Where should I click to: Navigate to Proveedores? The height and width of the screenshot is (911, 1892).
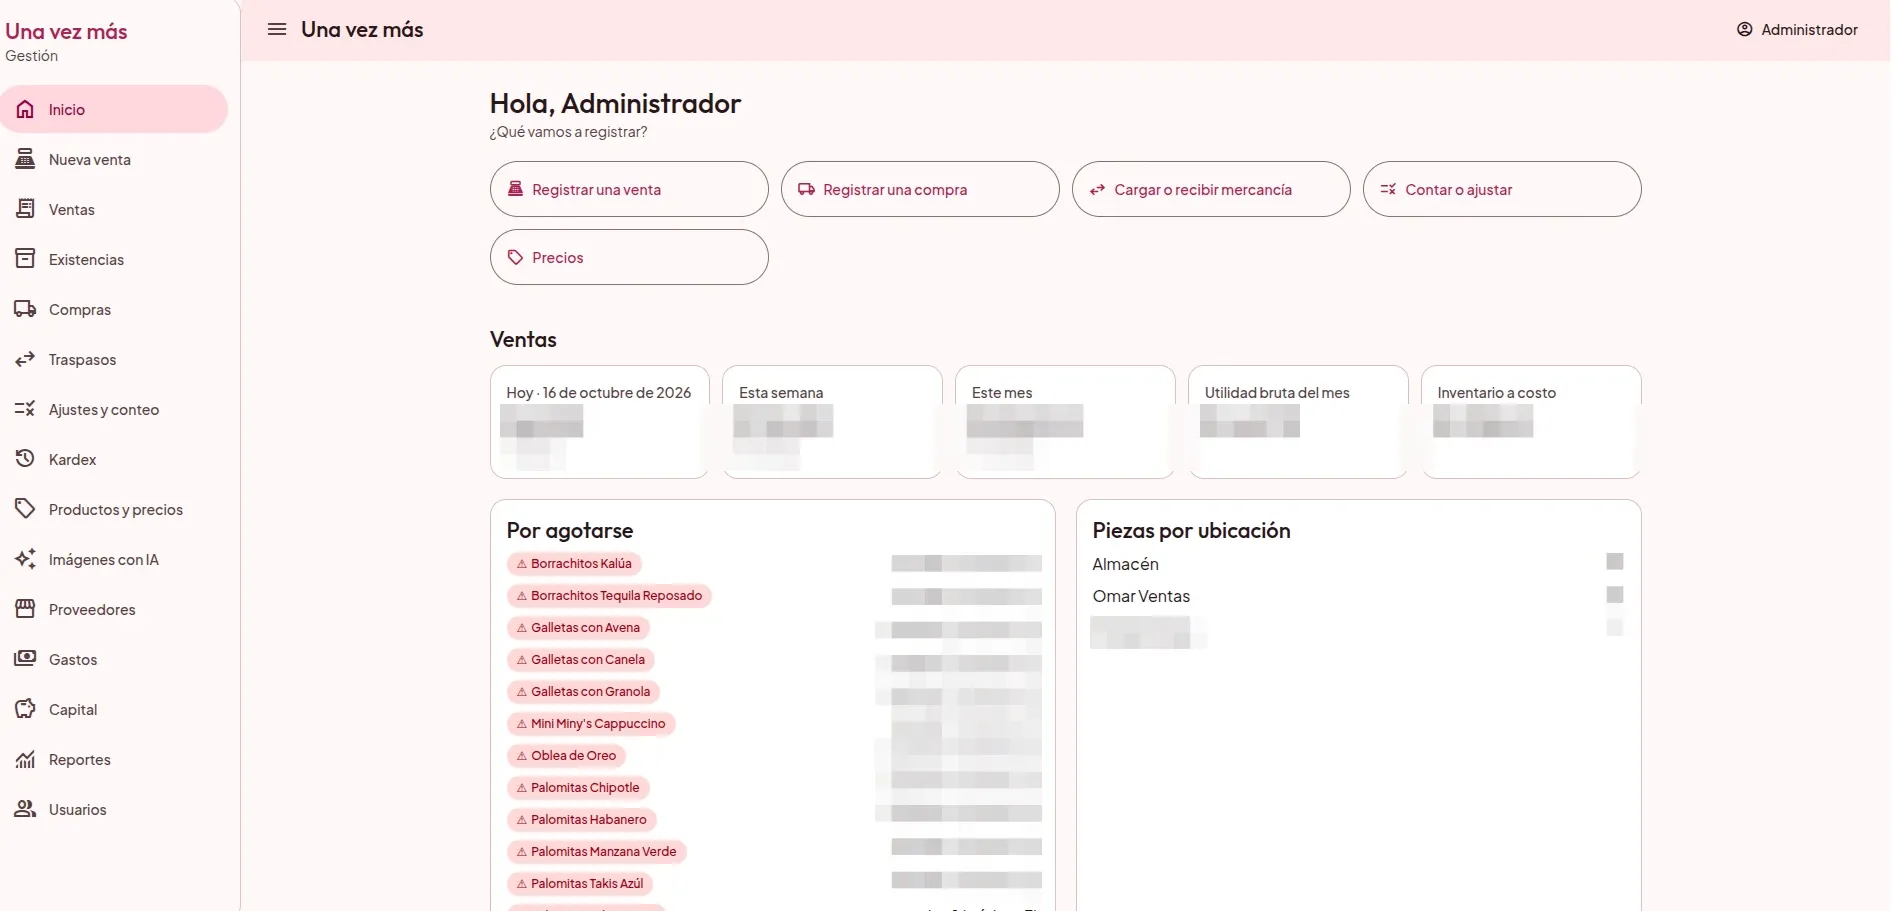point(114,609)
